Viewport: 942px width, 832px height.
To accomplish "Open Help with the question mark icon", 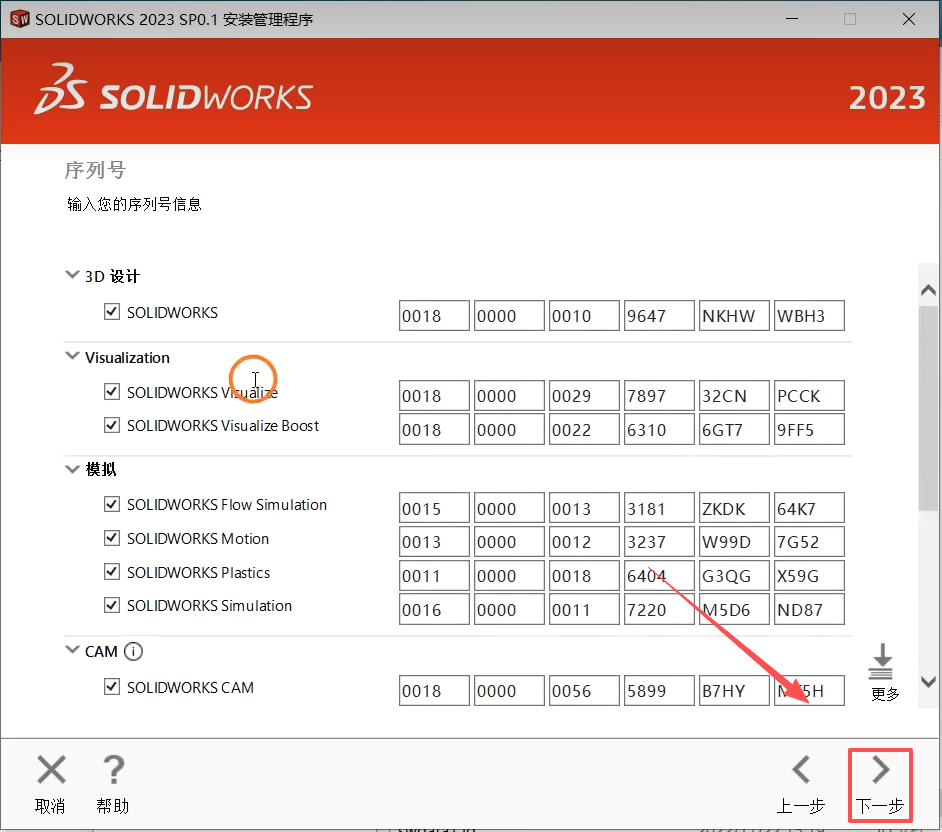I will pos(113,770).
